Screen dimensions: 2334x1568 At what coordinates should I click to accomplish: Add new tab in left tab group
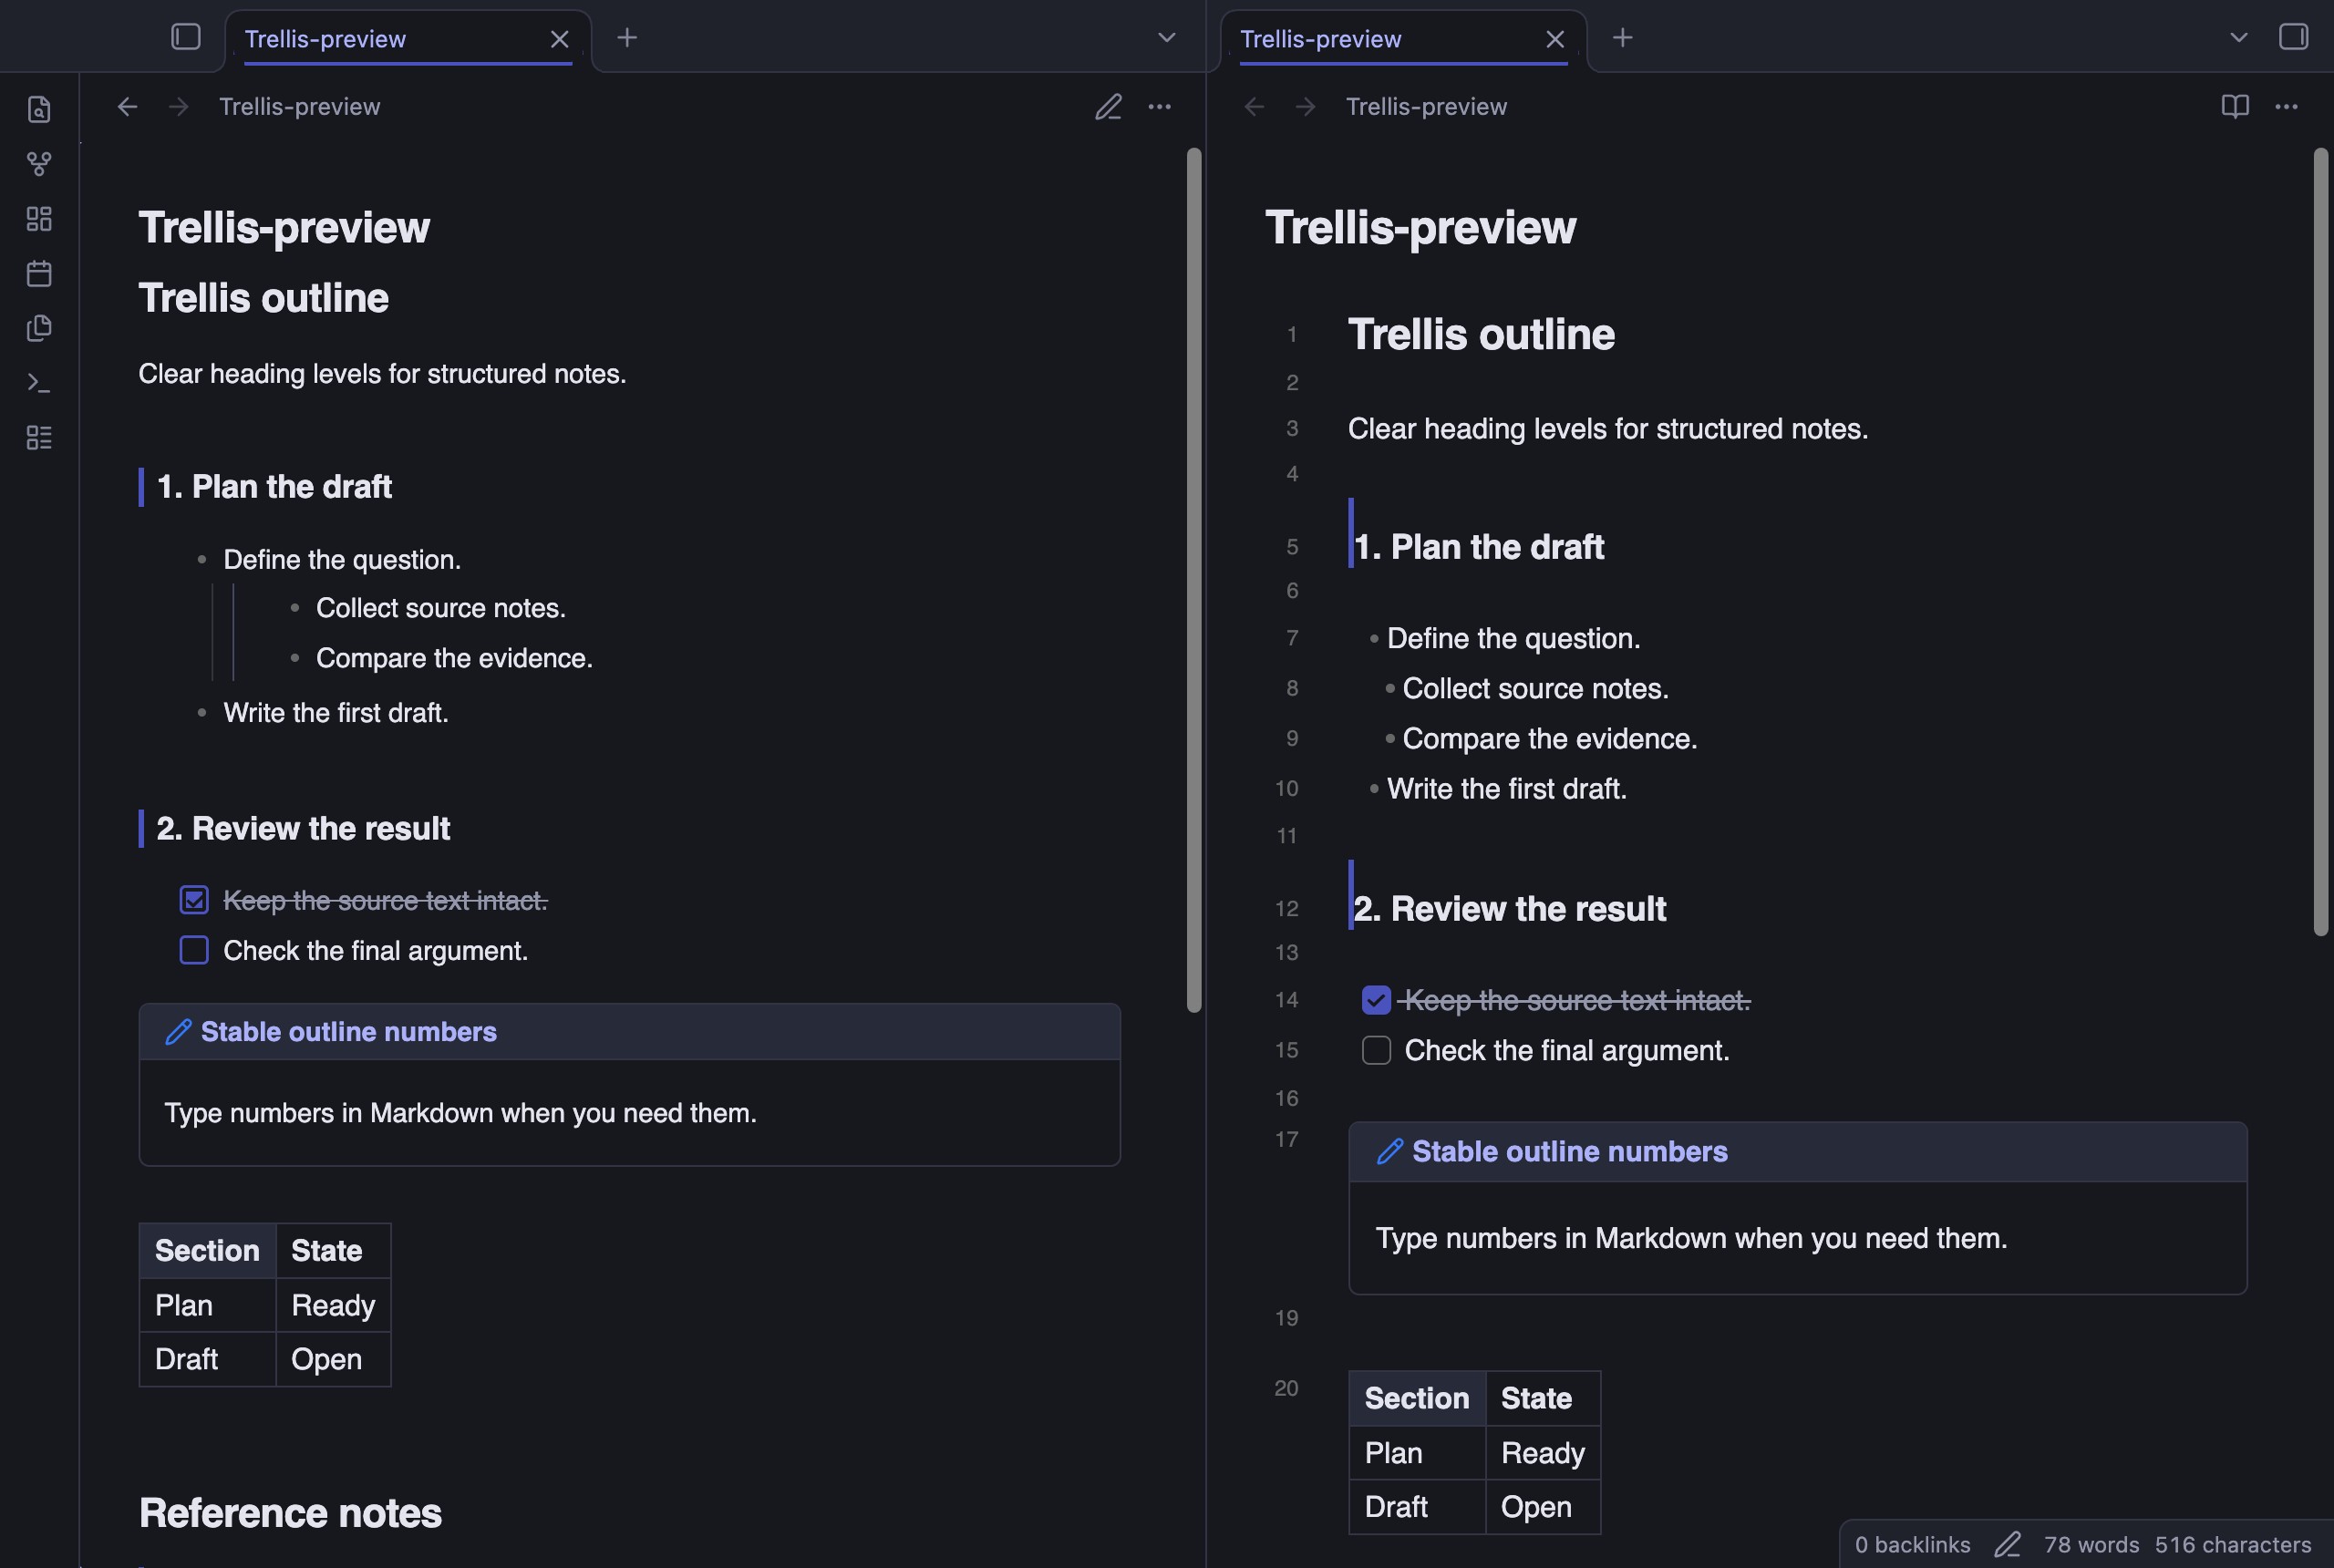tap(627, 38)
